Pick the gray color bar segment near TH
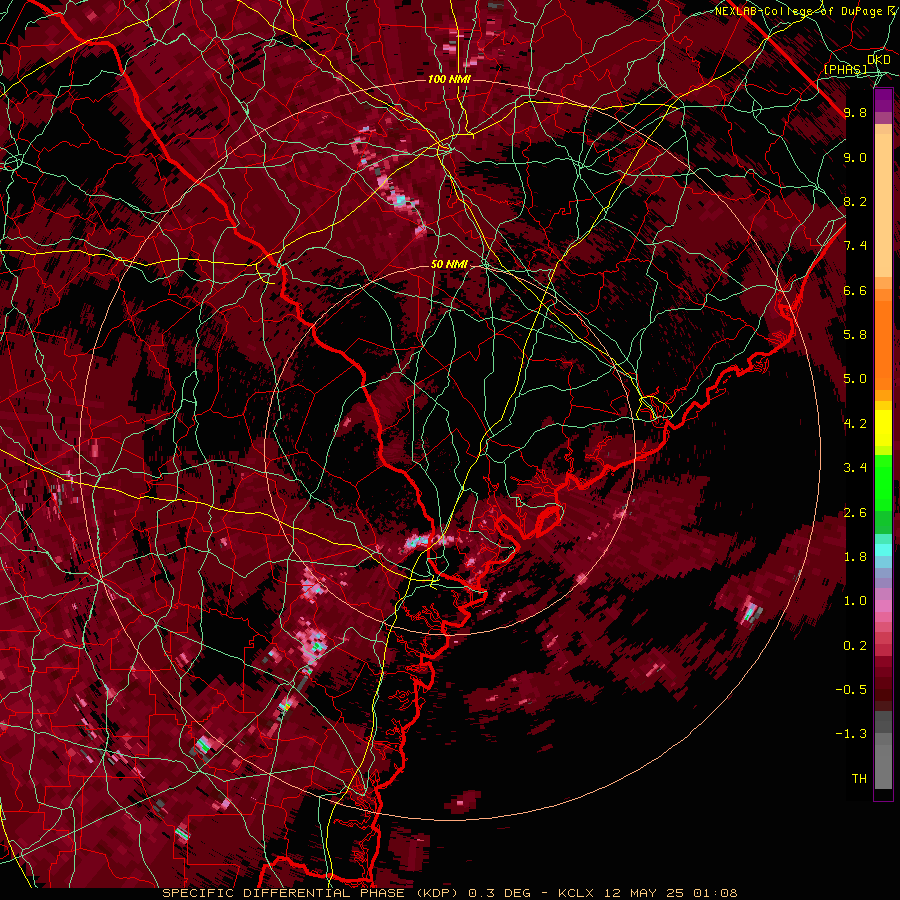 pyautogui.click(x=883, y=767)
